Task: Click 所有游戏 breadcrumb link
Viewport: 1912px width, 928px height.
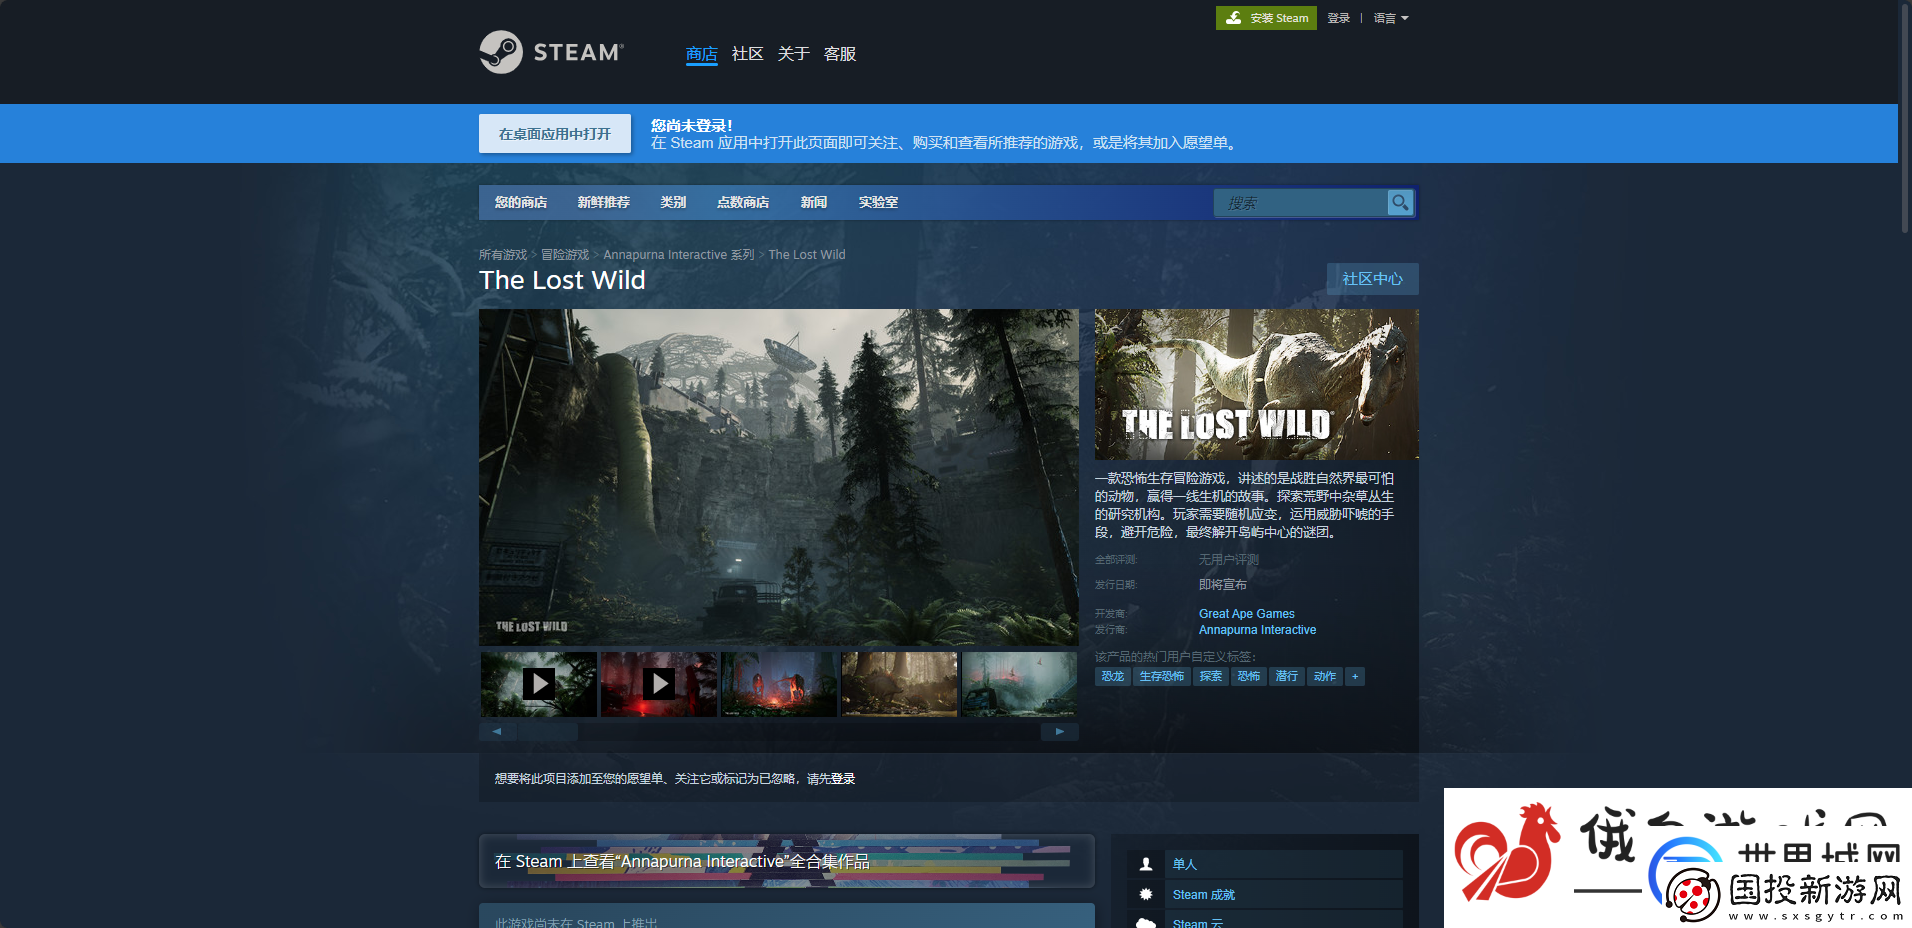Action: tap(503, 255)
